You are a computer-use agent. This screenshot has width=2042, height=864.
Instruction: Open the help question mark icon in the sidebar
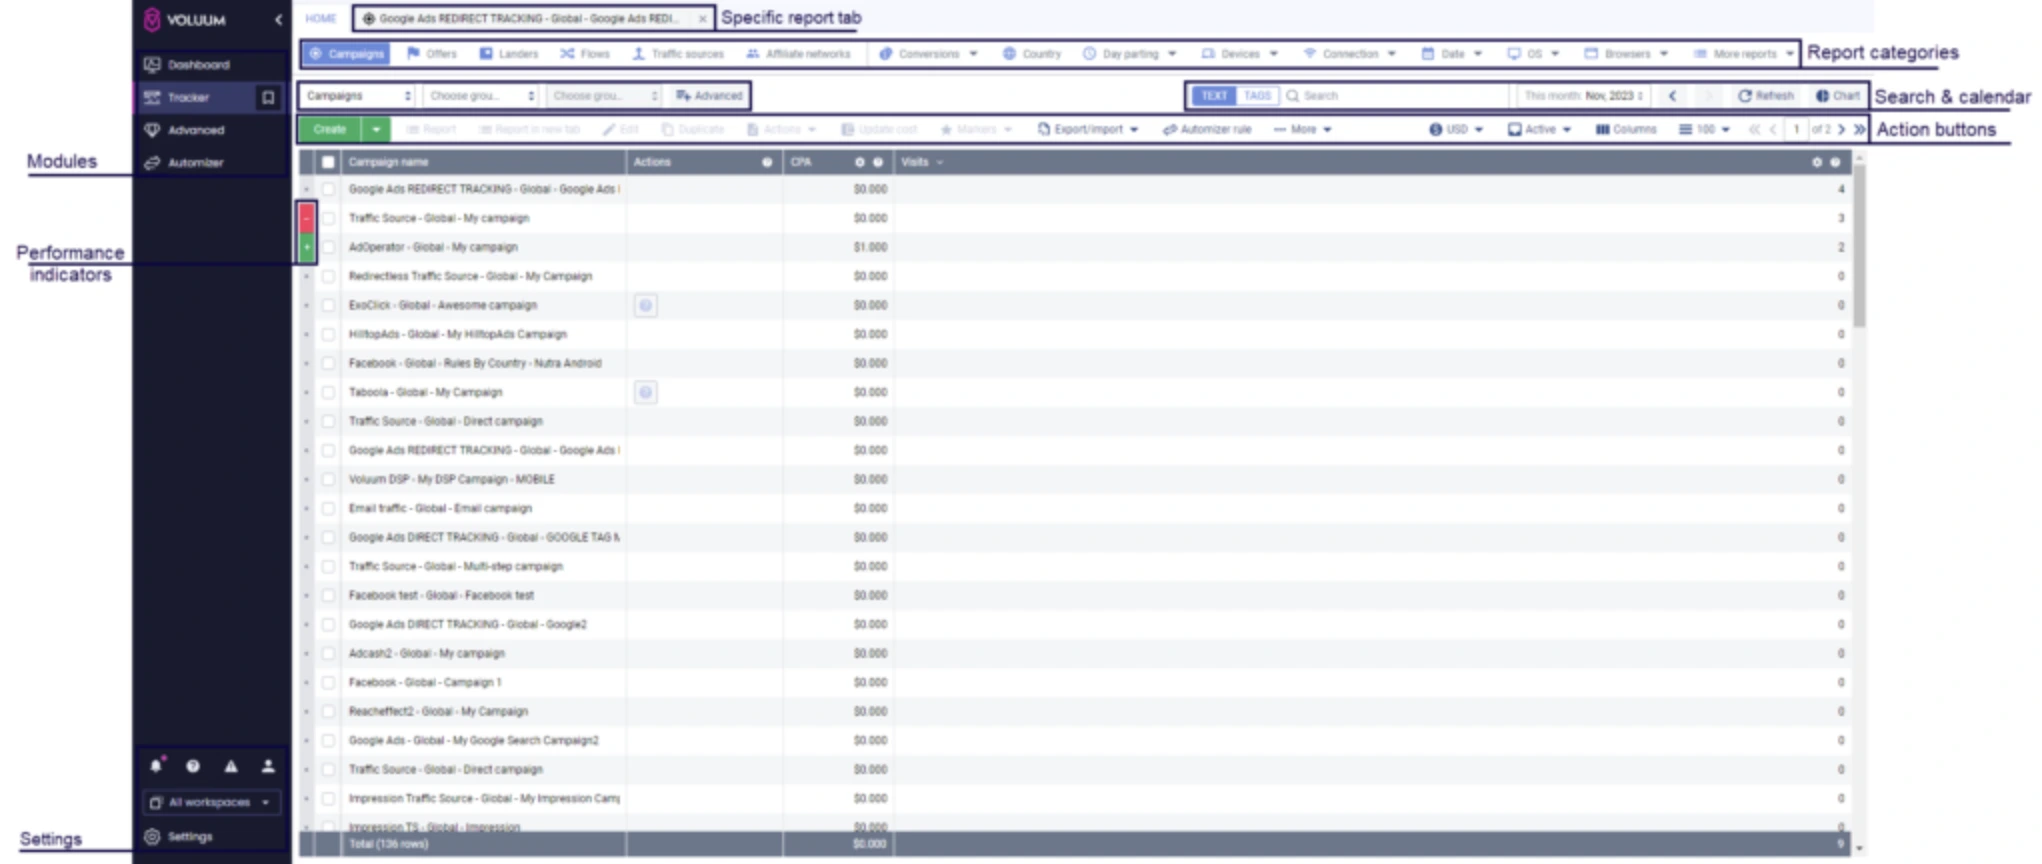click(193, 767)
